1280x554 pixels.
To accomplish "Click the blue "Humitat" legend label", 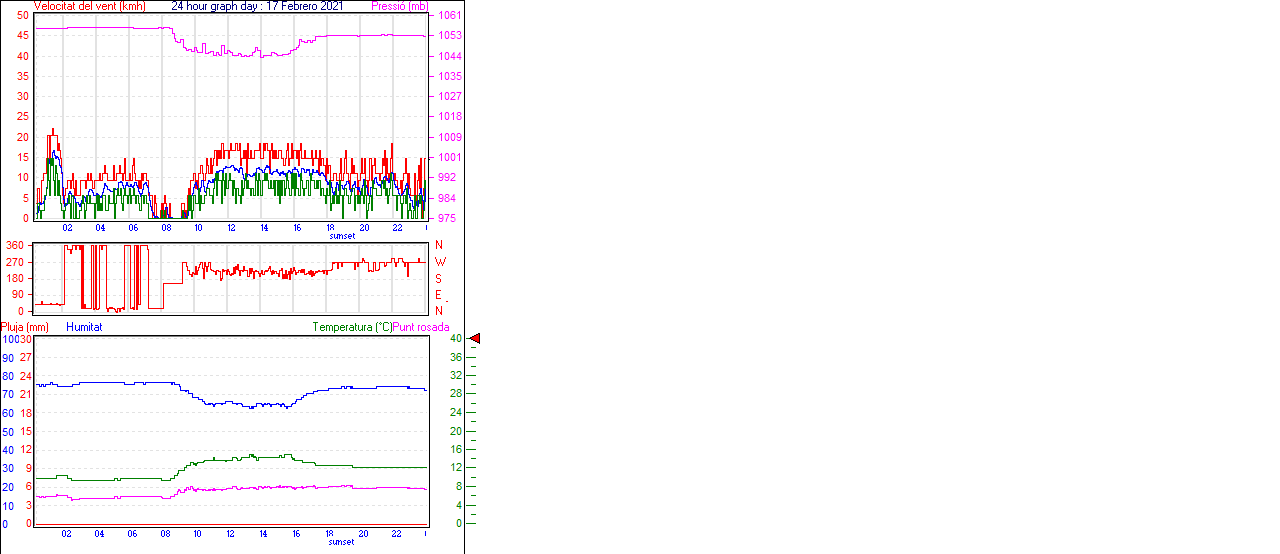I will pos(84,327).
